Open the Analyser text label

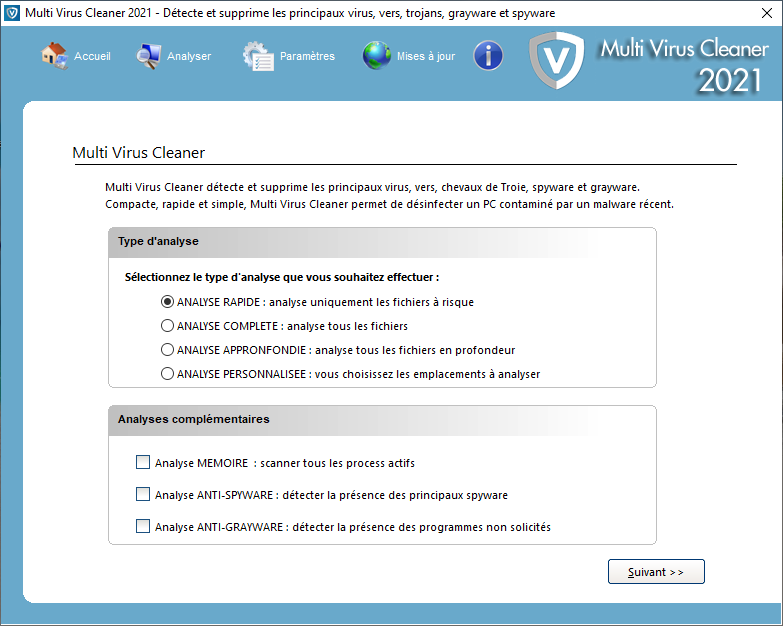[189, 56]
